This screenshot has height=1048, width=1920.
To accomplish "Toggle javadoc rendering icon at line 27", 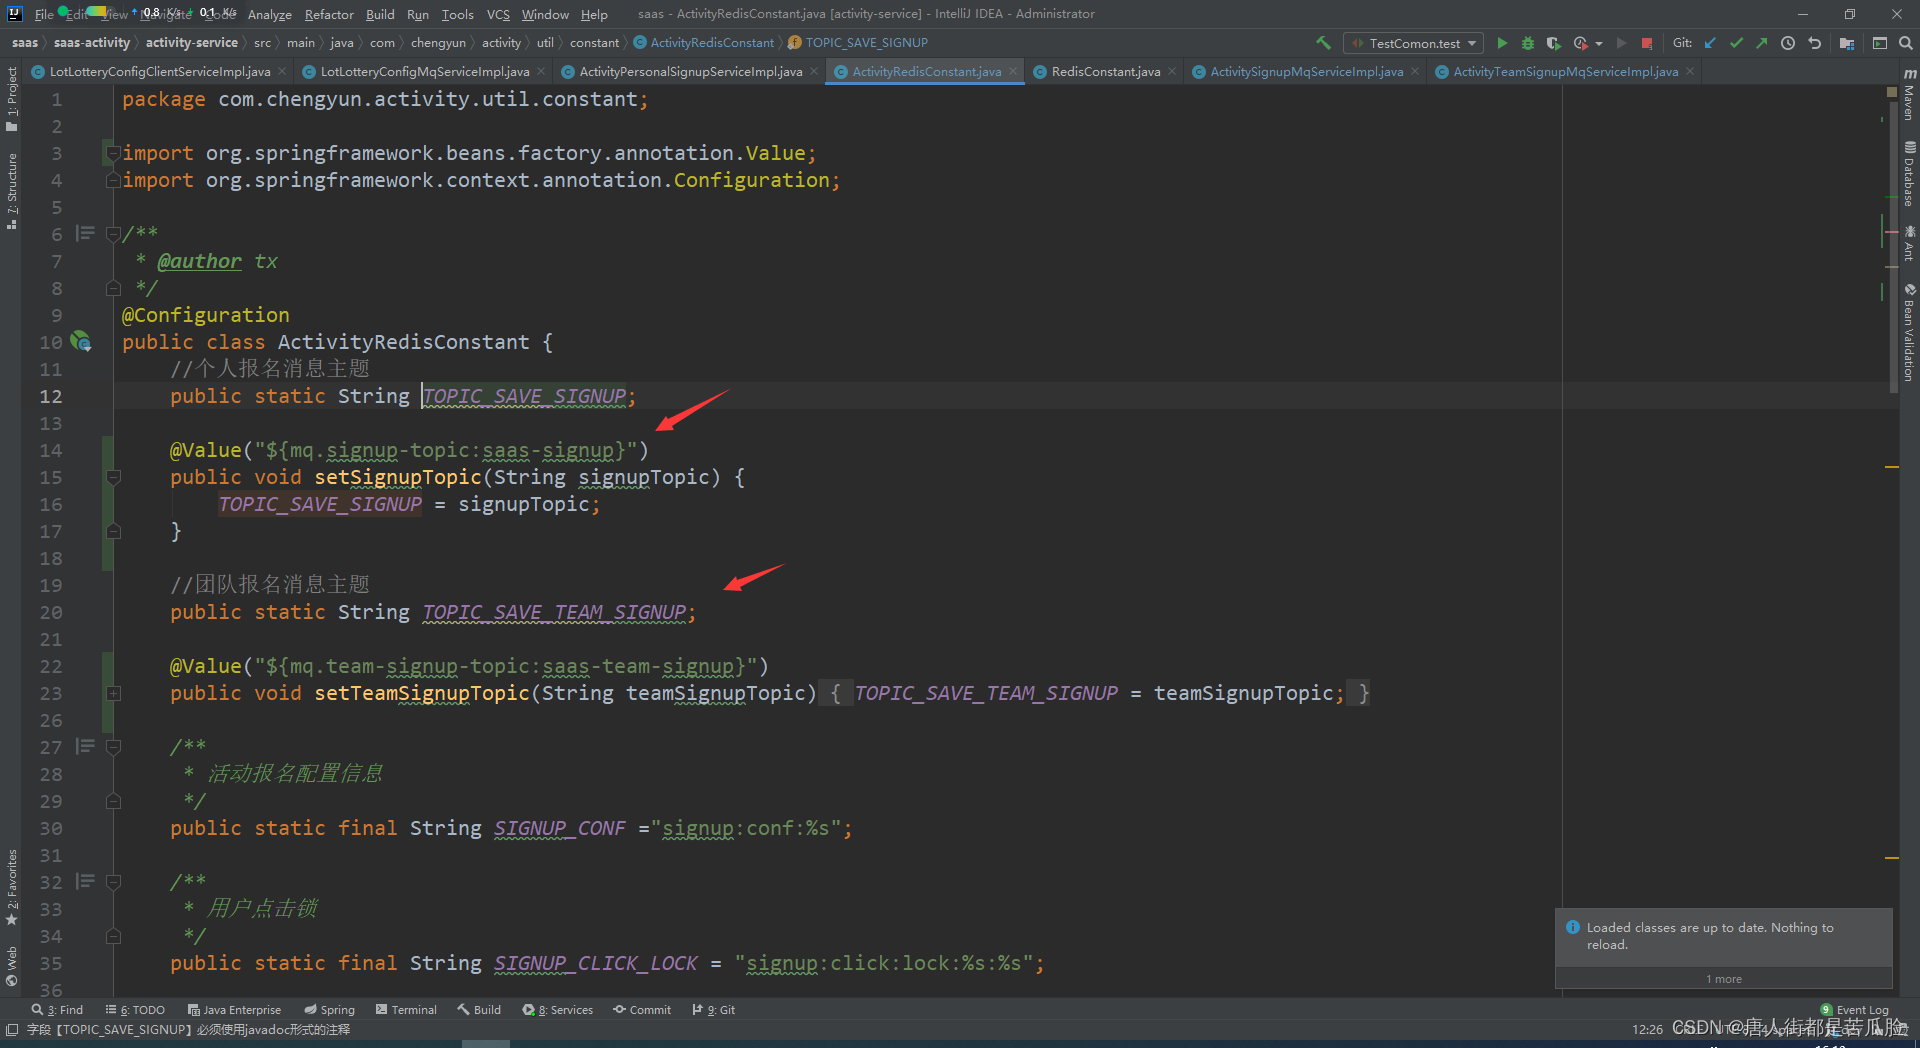I will coord(86,746).
